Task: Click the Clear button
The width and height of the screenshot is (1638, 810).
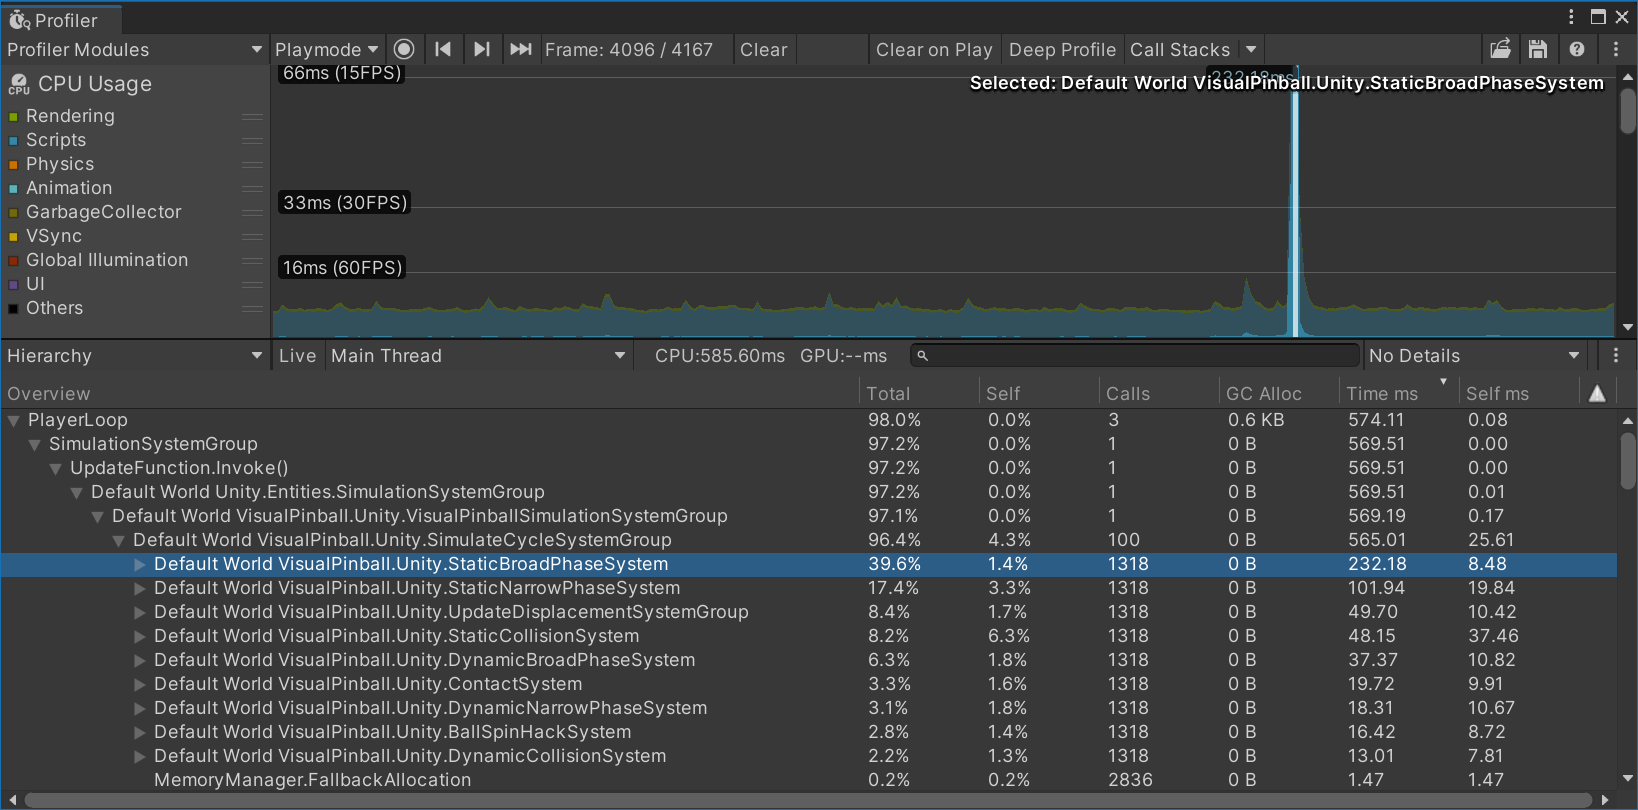Action: 763,49
